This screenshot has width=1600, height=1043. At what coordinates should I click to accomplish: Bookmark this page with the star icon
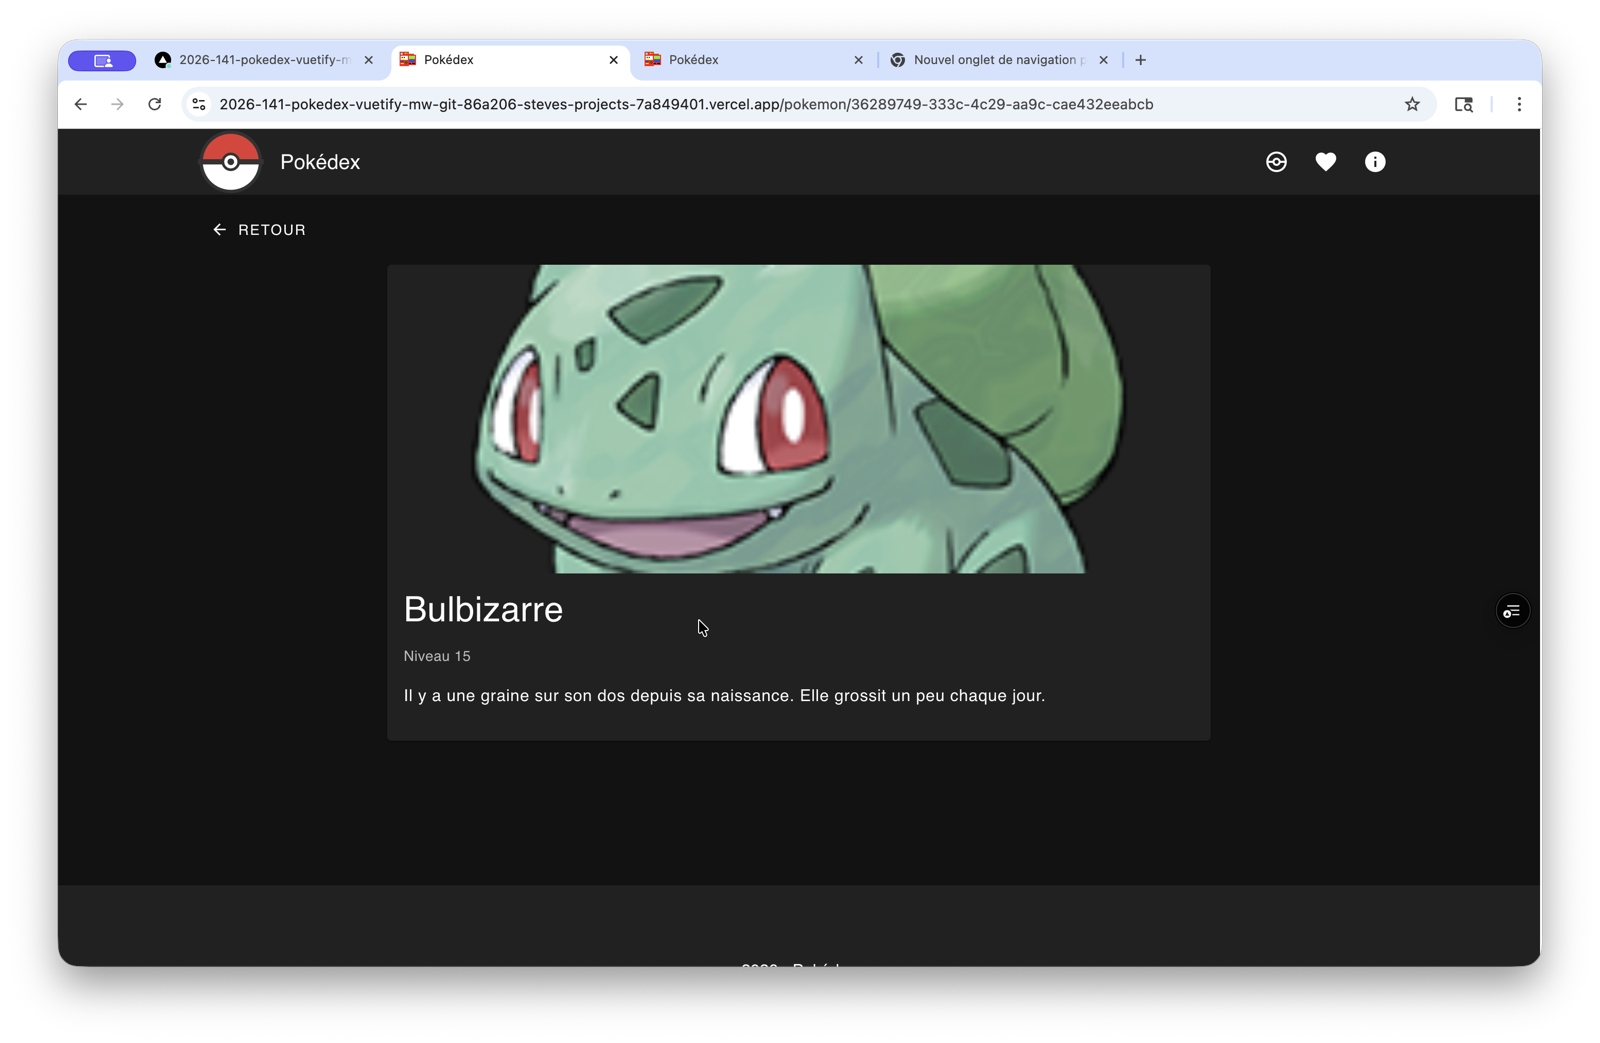pos(1412,103)
